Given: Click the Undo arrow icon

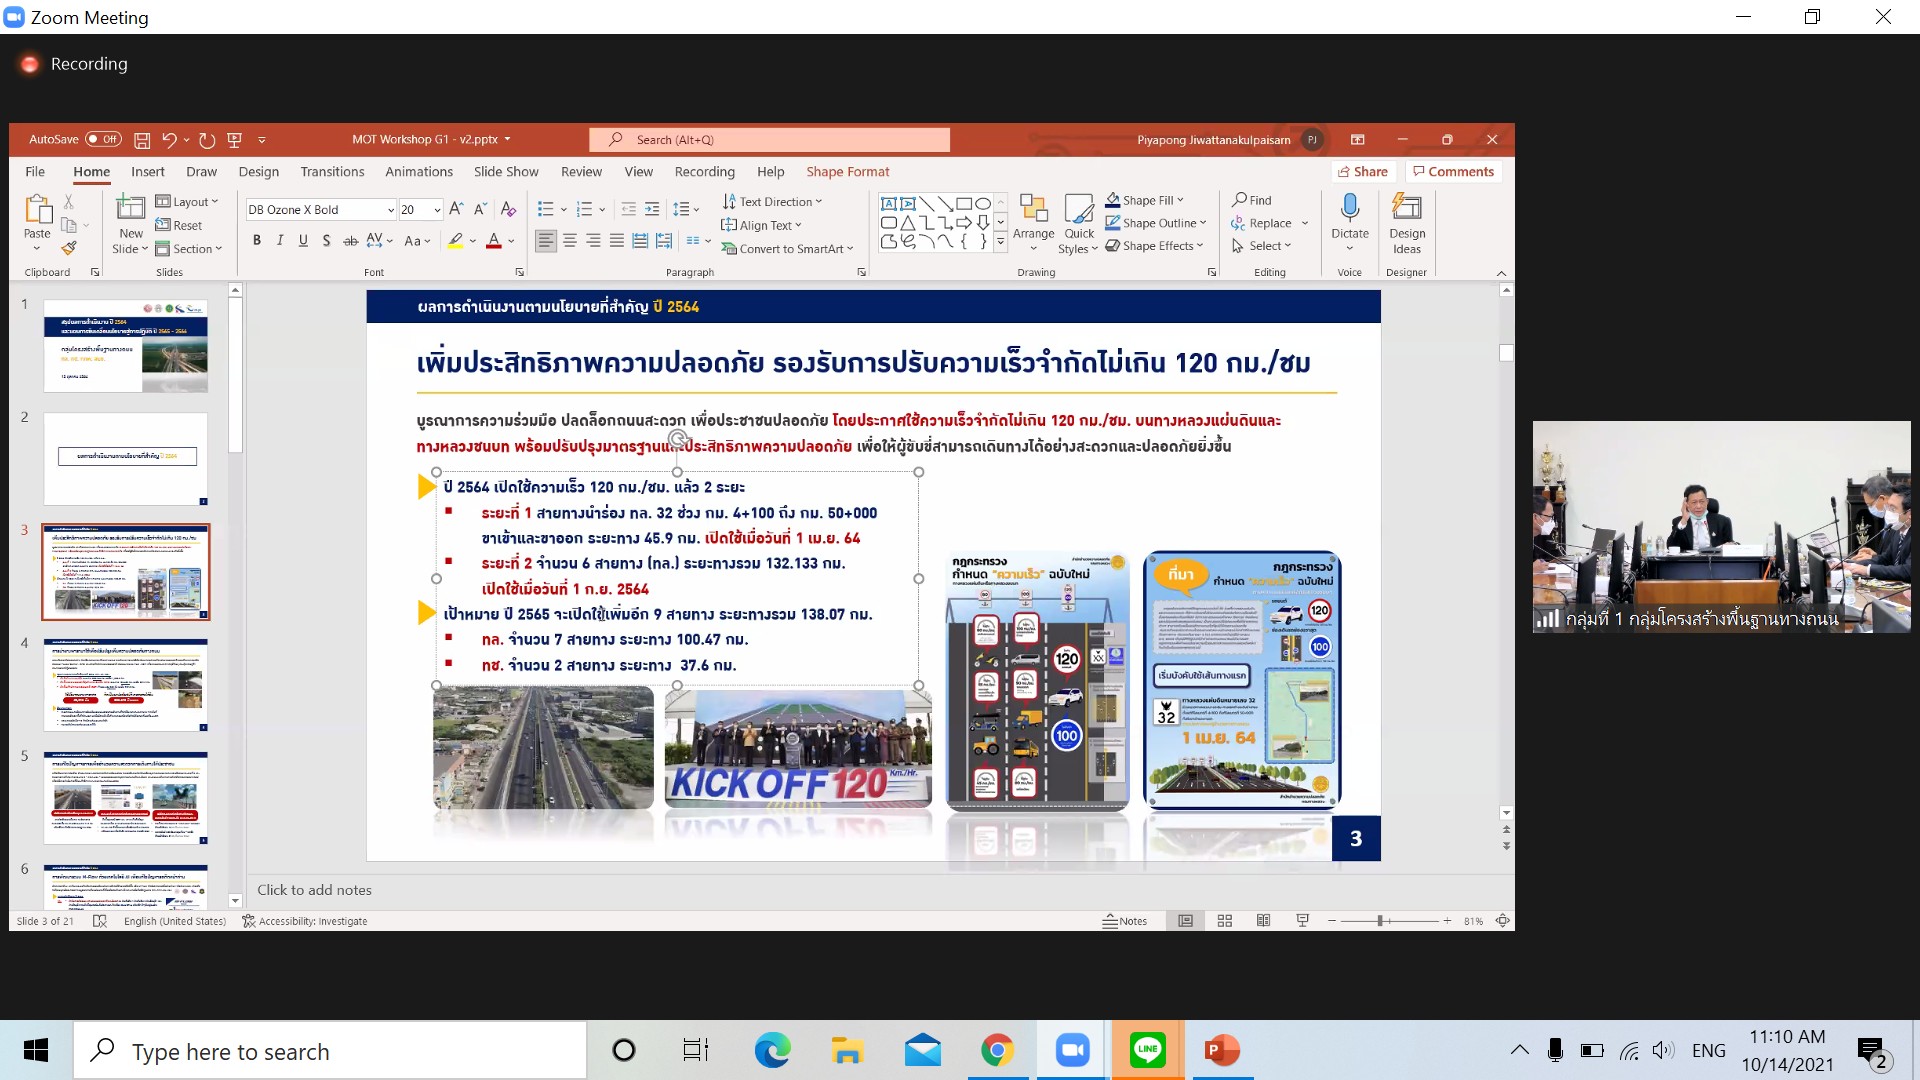Looking at the screenshot, I should pos(169,140).
